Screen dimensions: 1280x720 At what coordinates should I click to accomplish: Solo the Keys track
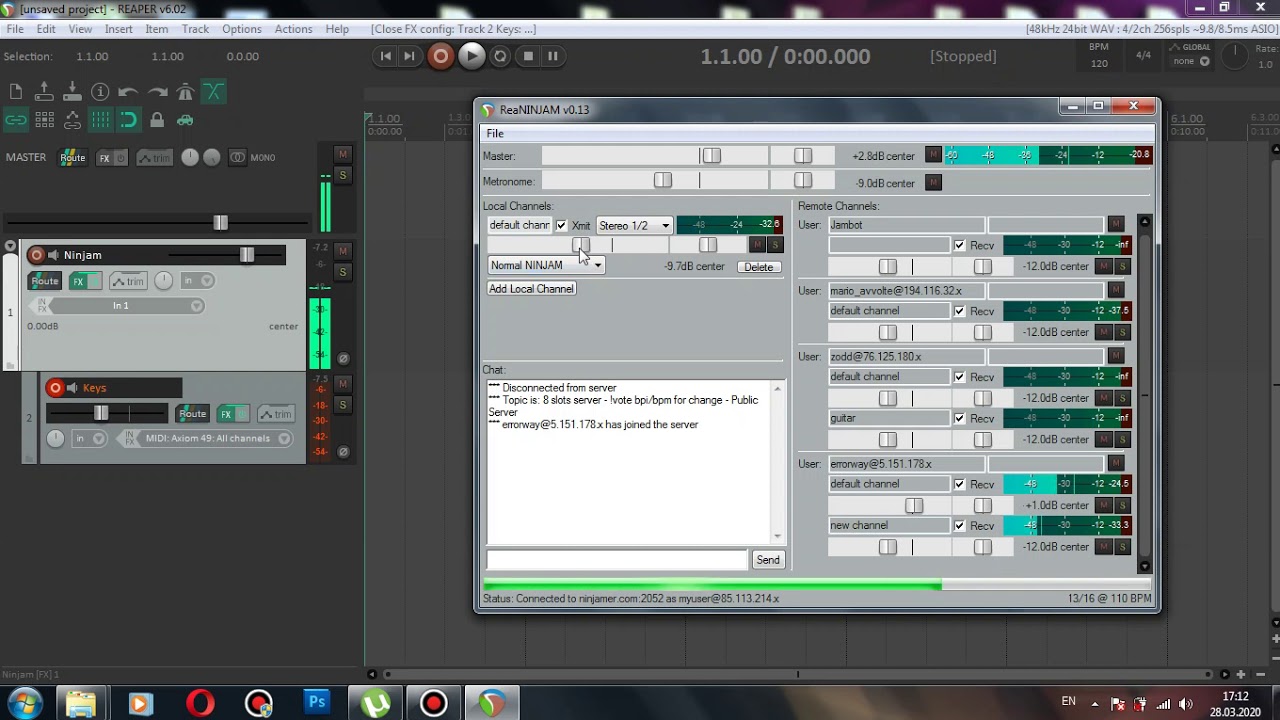pyautogui.click(x=343, y=405)
